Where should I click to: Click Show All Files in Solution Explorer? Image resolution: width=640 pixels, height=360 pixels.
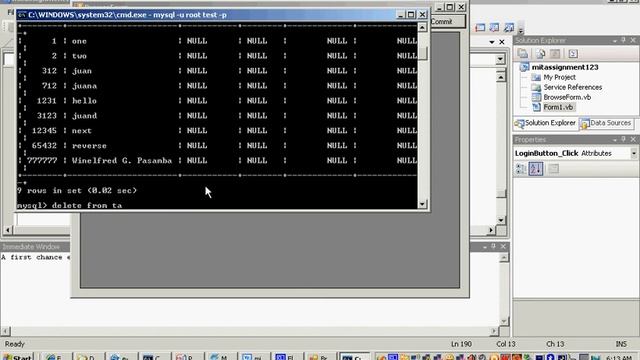pyautogui.click(x=540, y=53)
